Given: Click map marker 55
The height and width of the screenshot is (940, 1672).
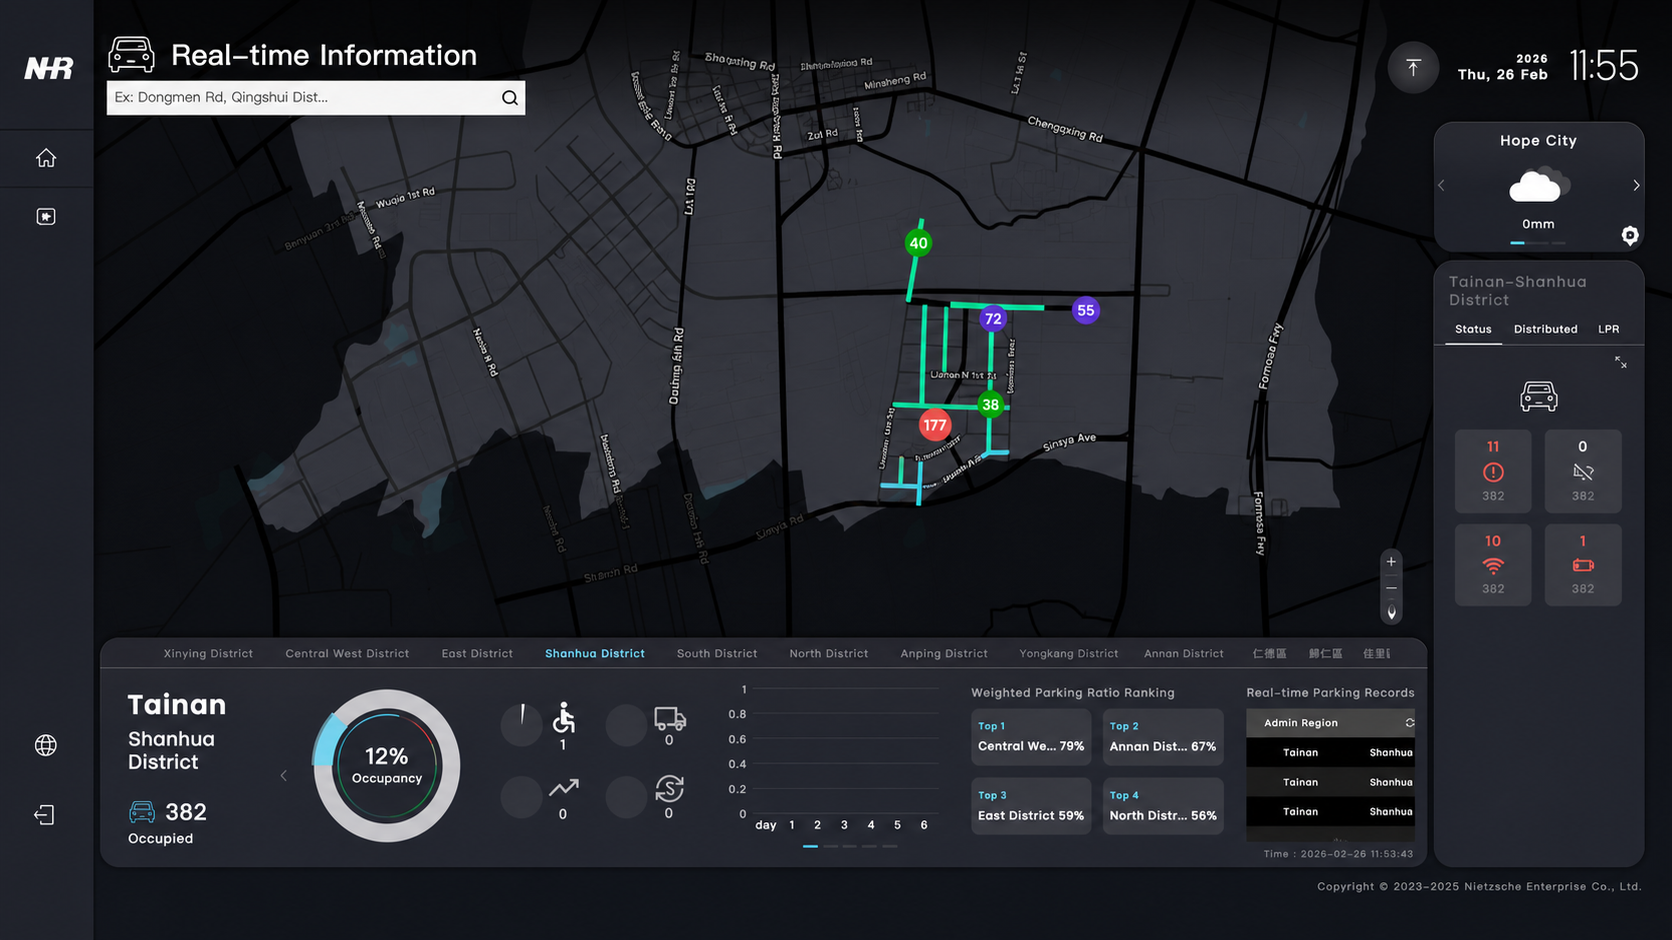Looking at the screenshot, I should pyautogui.click(x=1085, y=310).
